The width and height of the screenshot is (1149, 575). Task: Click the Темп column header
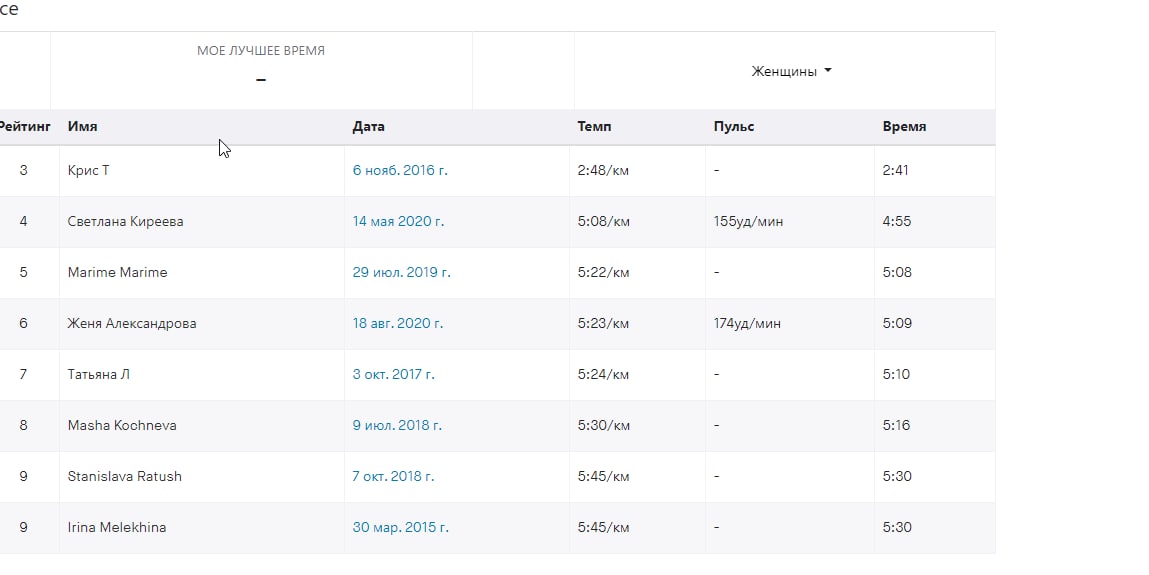[x=594, y=126]
